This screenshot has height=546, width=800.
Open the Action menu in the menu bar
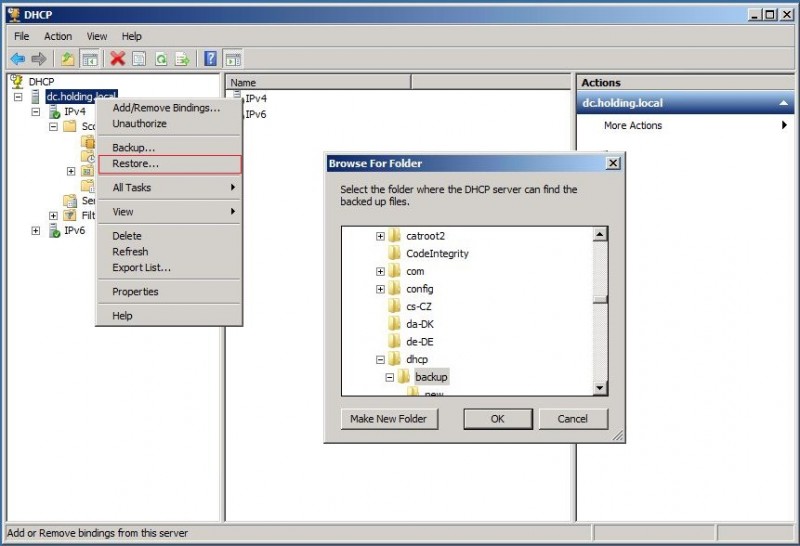[x=58, y=36]
